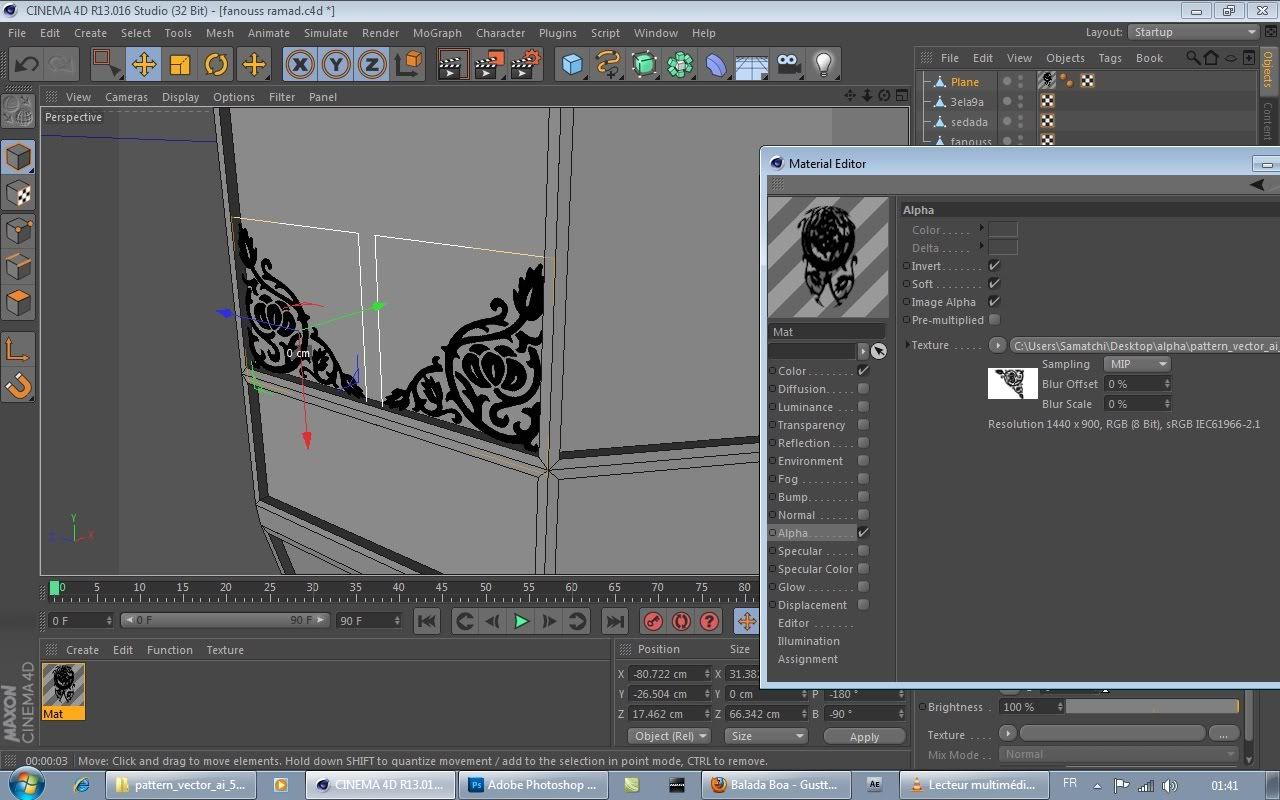The width and height of the screenshot is (1280, 800).
Task: Toggle the Color channel checkbox
Action: (863, 371)
